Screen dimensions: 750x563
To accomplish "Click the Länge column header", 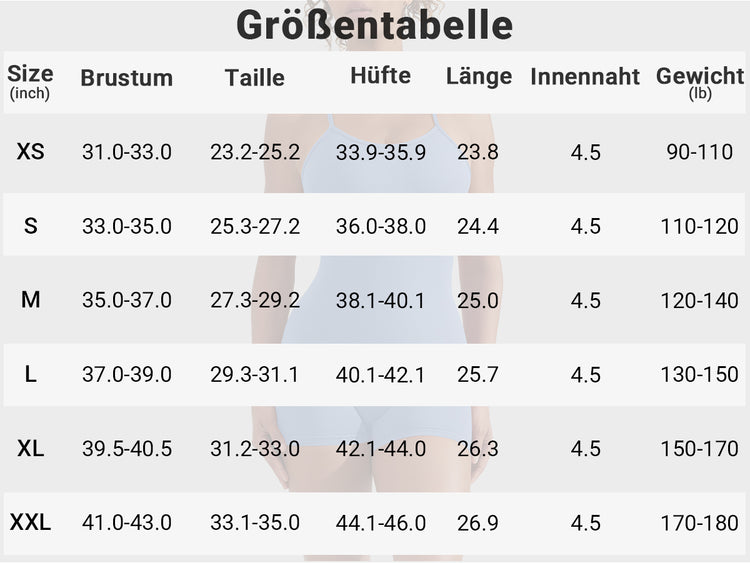I will click(x=479, y=77).
